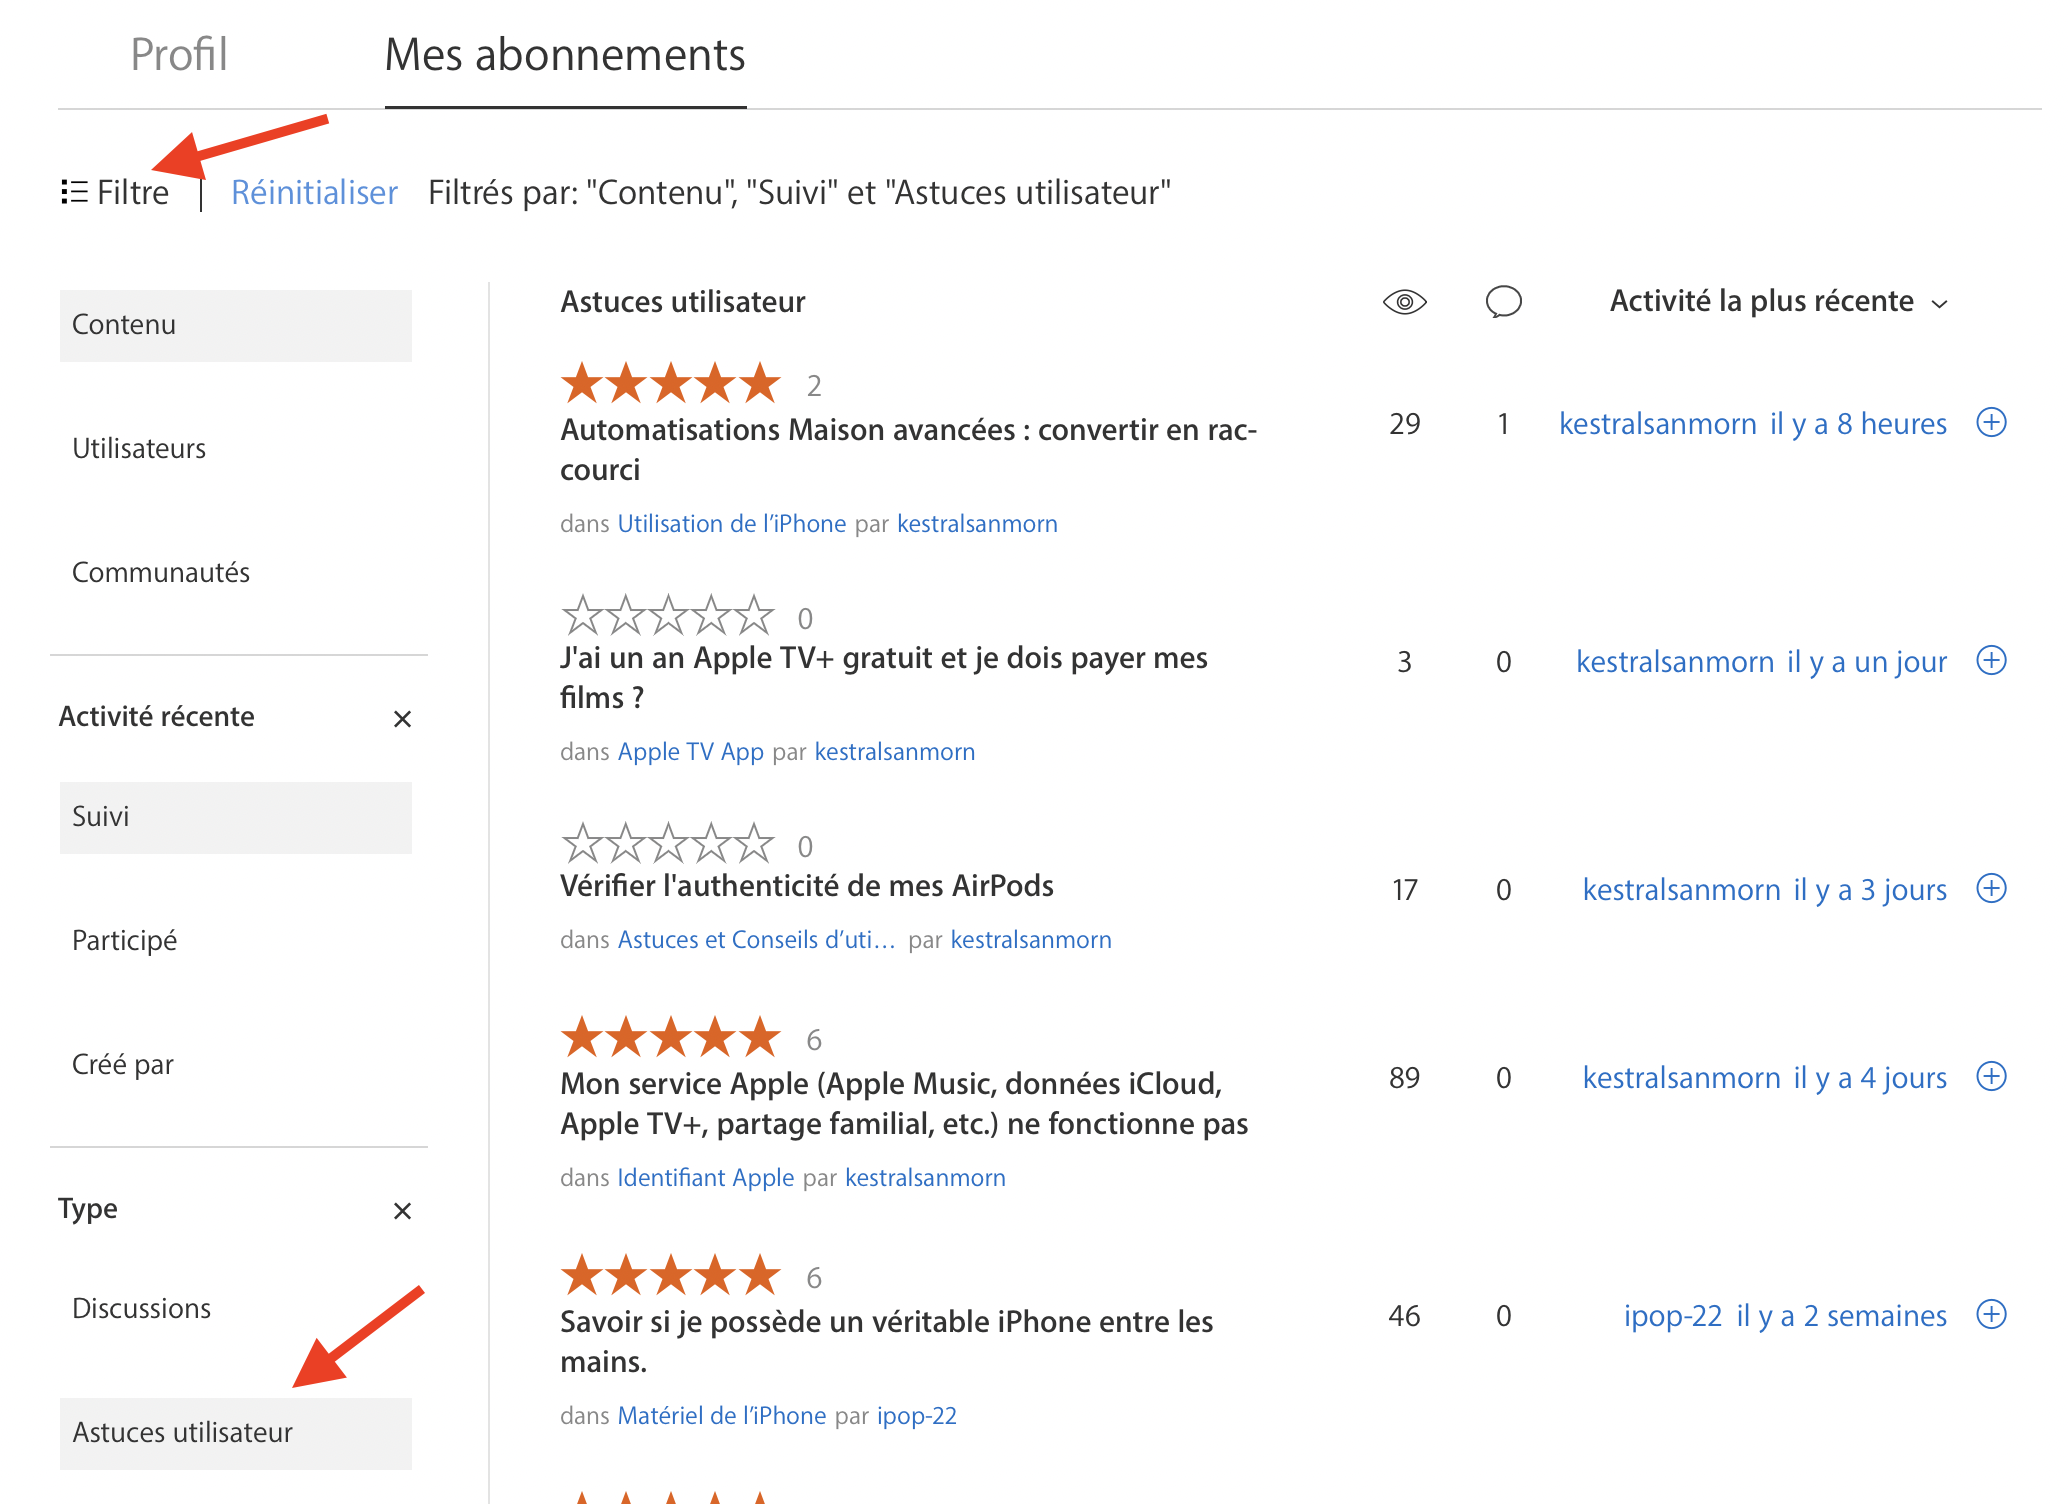Open the Activité la plus récente sort dropdown
This screenshot has width=2068, height=1504.
coord(1778,302)
